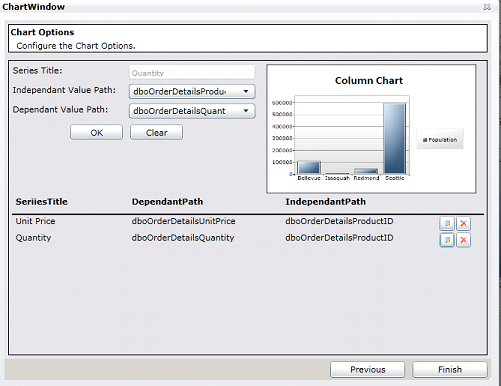Click the Bellevue bar in chart preview
501x386 pixels.
[309, 167]
